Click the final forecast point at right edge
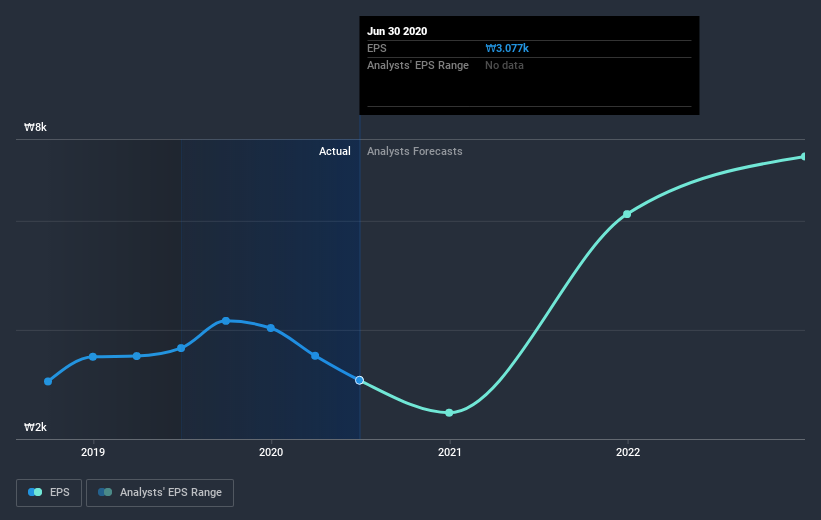This screenshot has height=520, width=821. pyautogui.click(x=804, y=157)
